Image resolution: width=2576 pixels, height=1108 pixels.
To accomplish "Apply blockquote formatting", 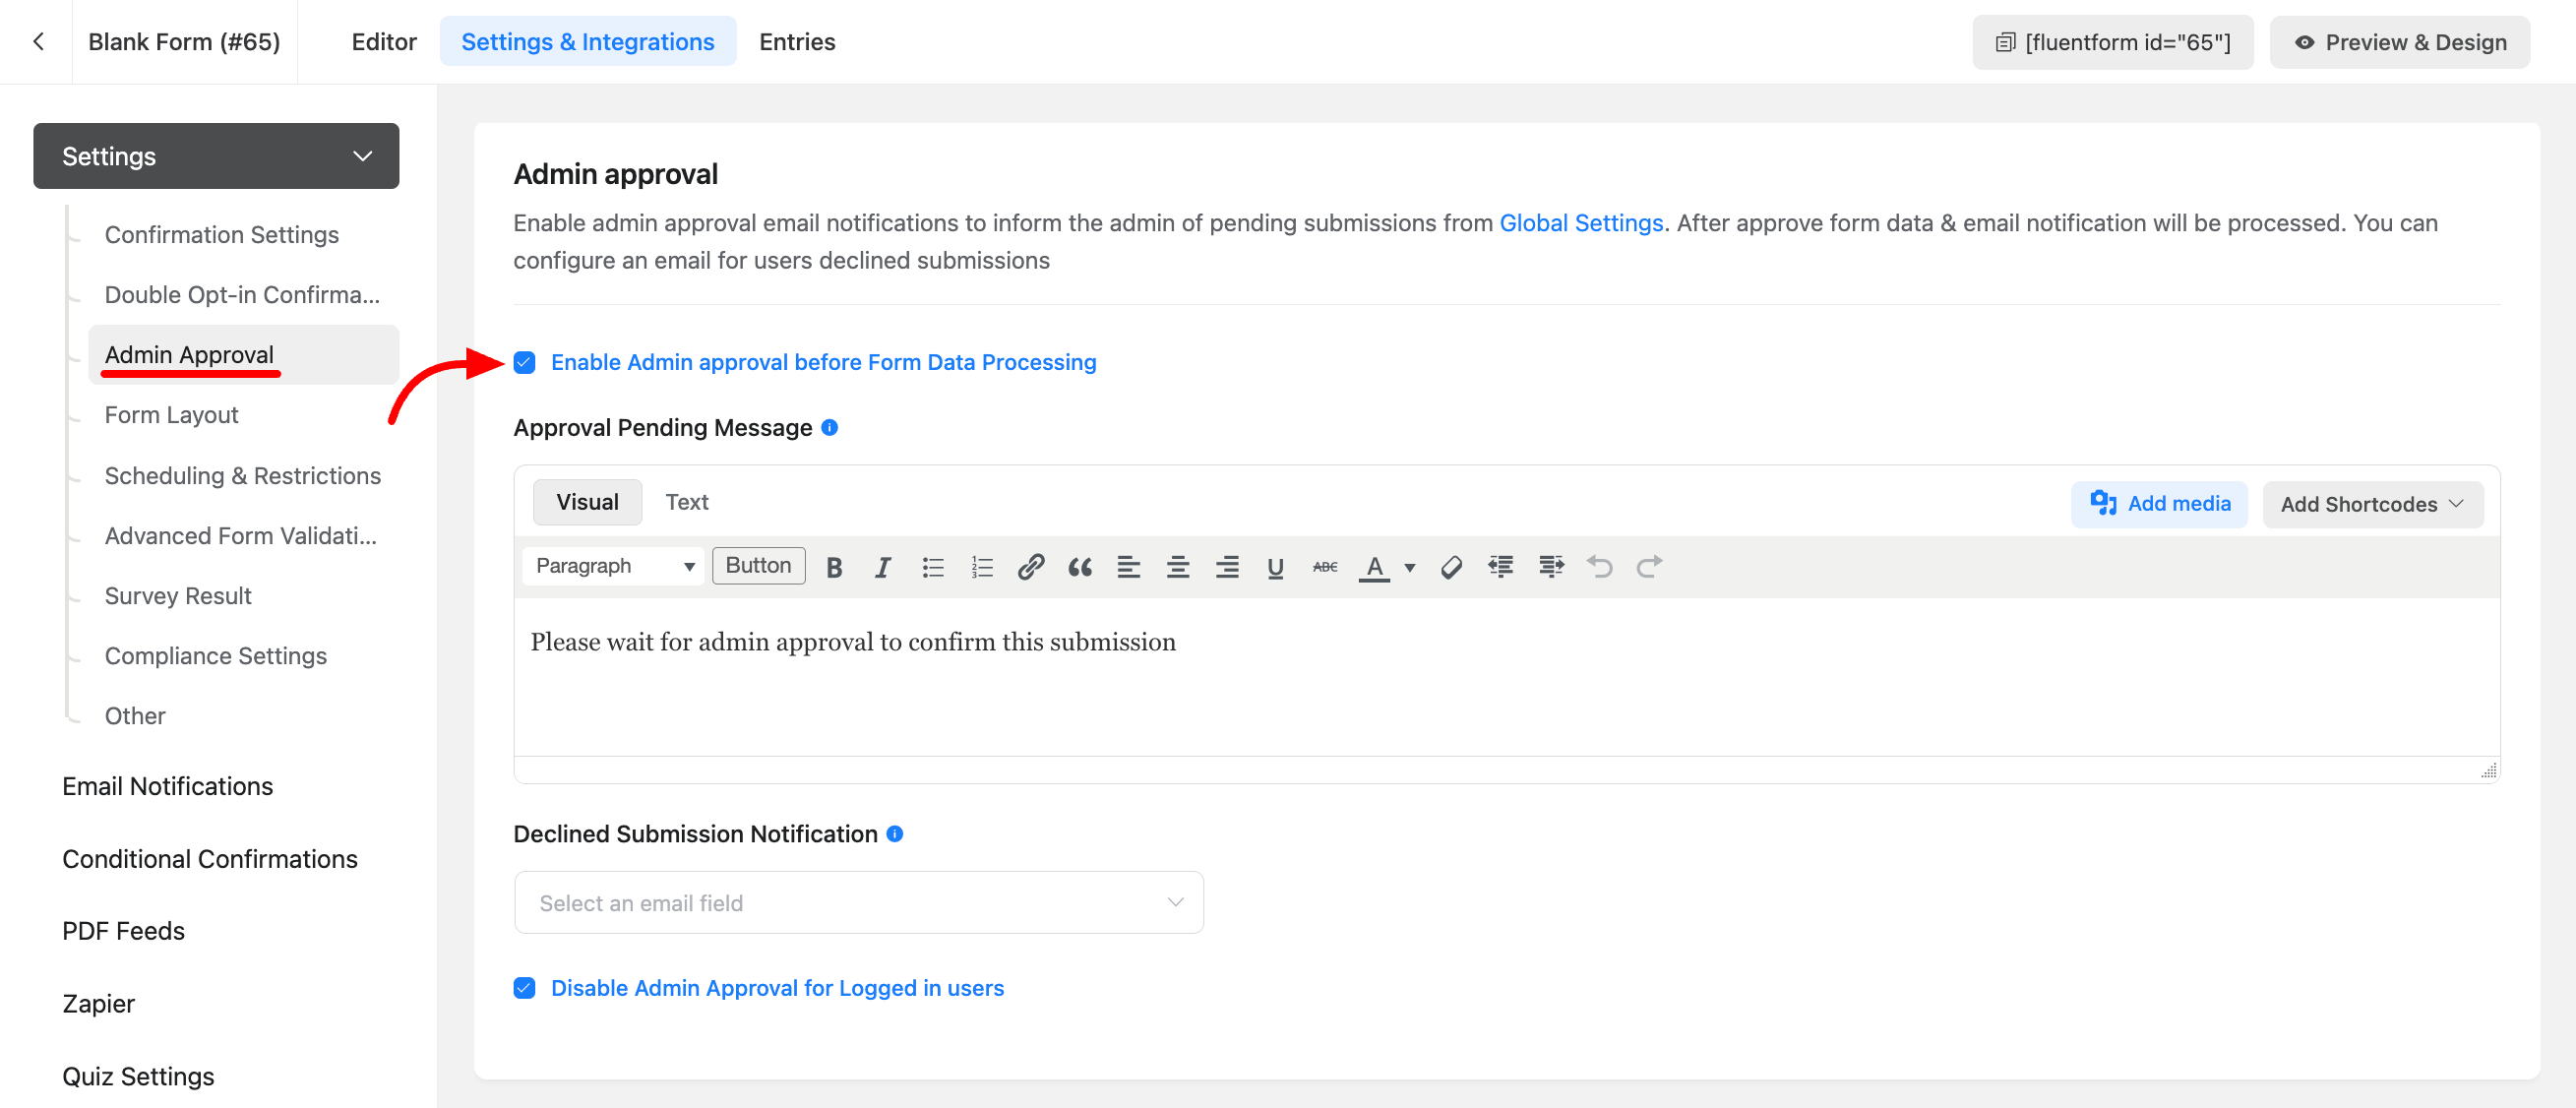I will click(1079, 567).
